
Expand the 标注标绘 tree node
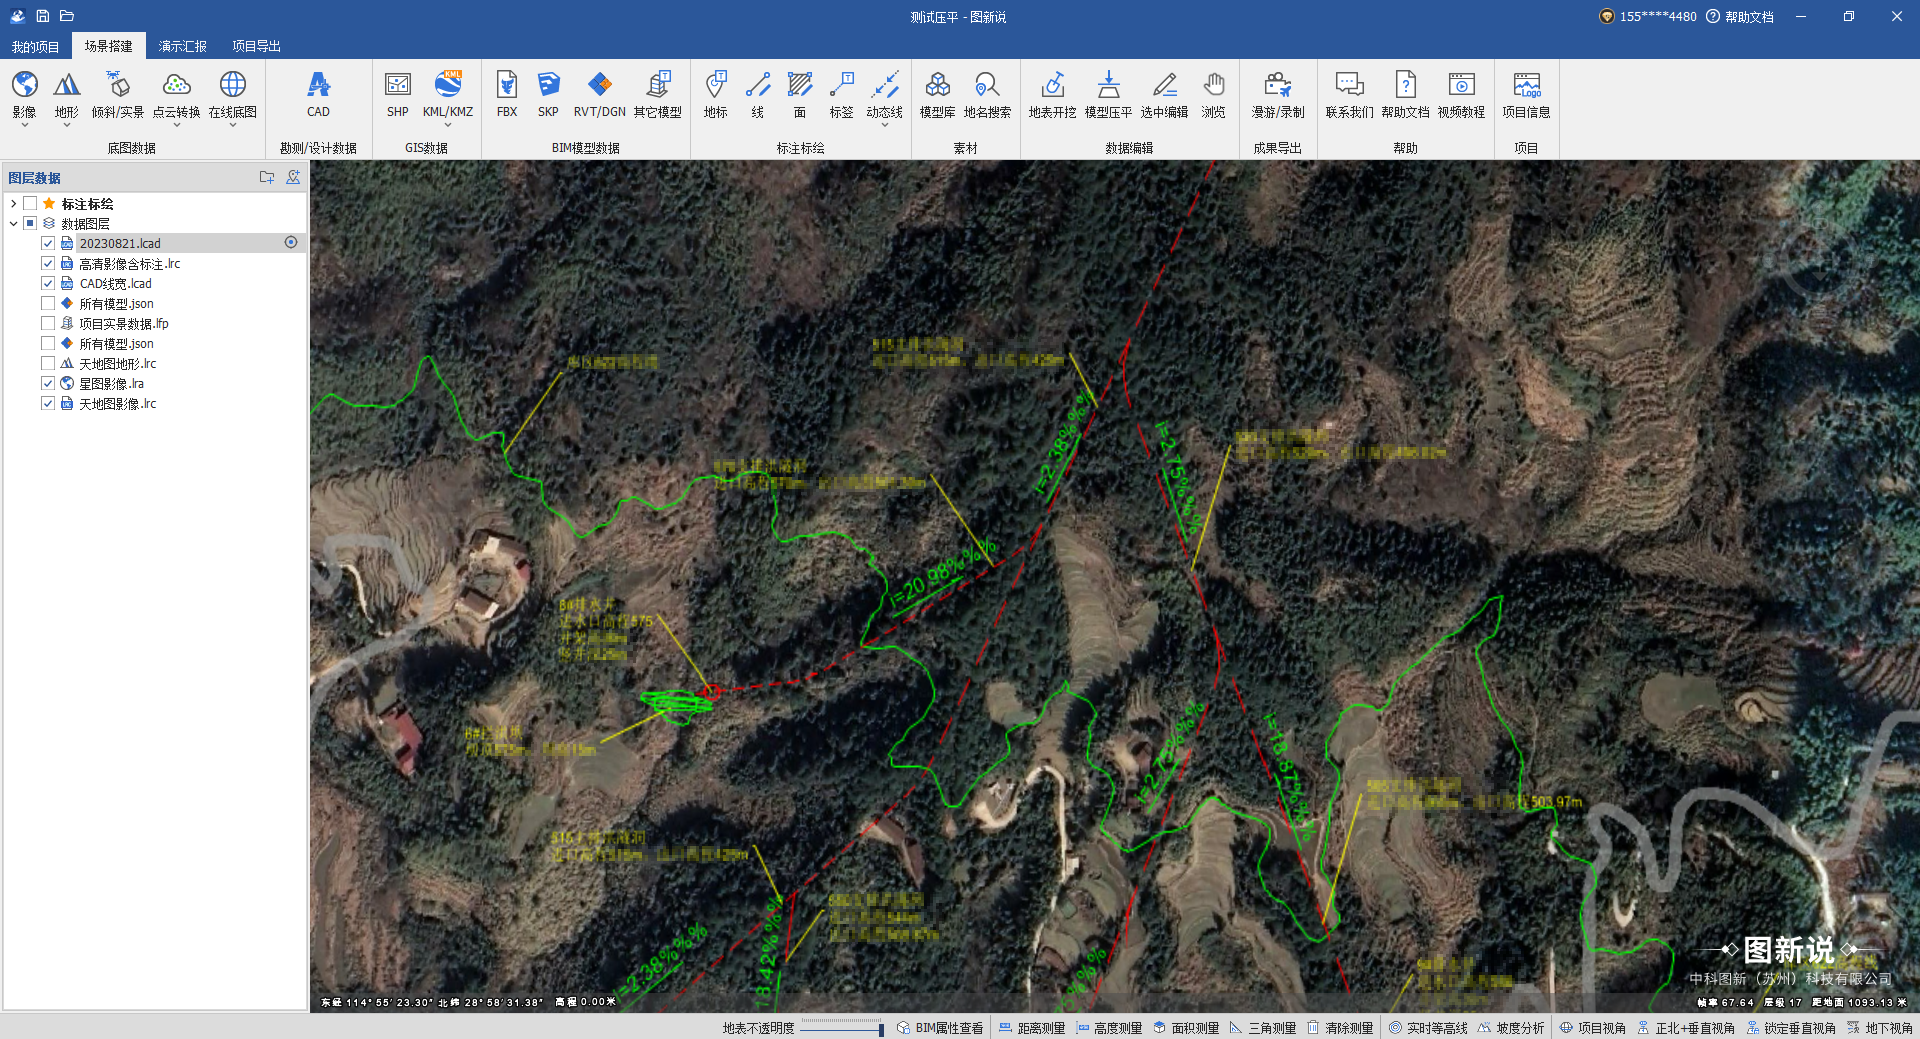pyautogui.click(x=13, y=204)
